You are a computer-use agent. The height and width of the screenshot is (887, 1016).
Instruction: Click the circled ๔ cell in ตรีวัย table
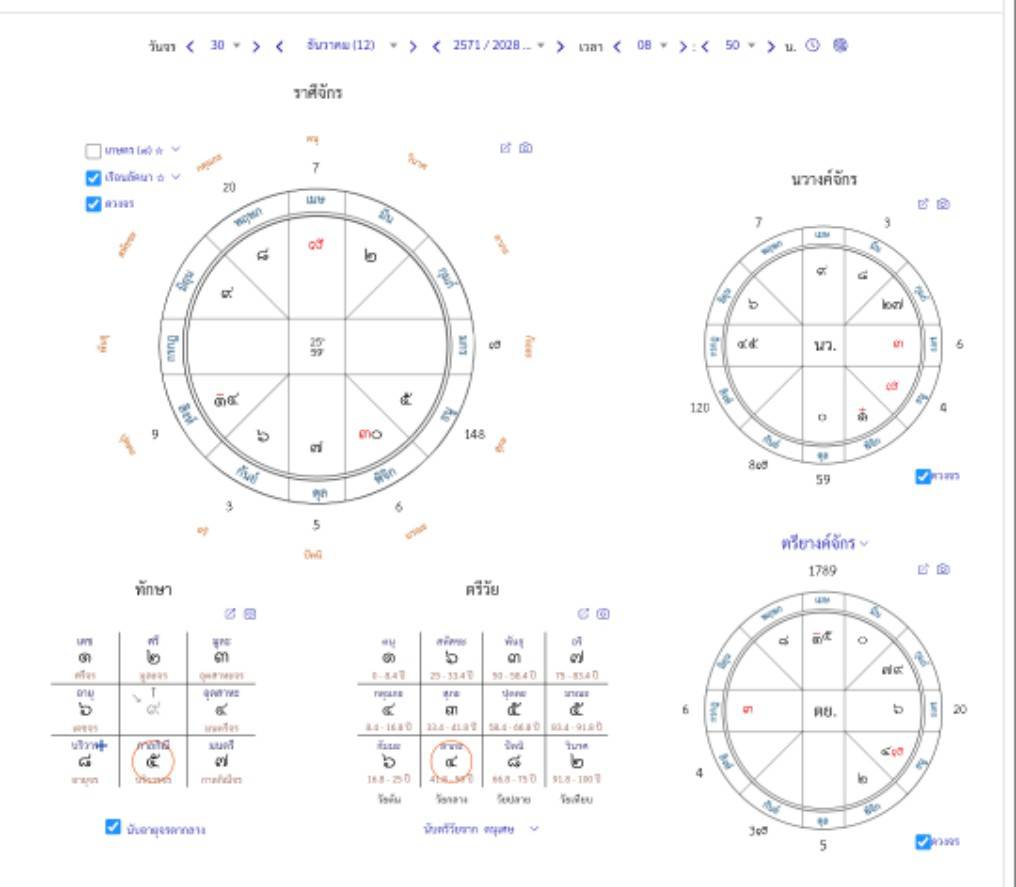[x=451, y=762]
